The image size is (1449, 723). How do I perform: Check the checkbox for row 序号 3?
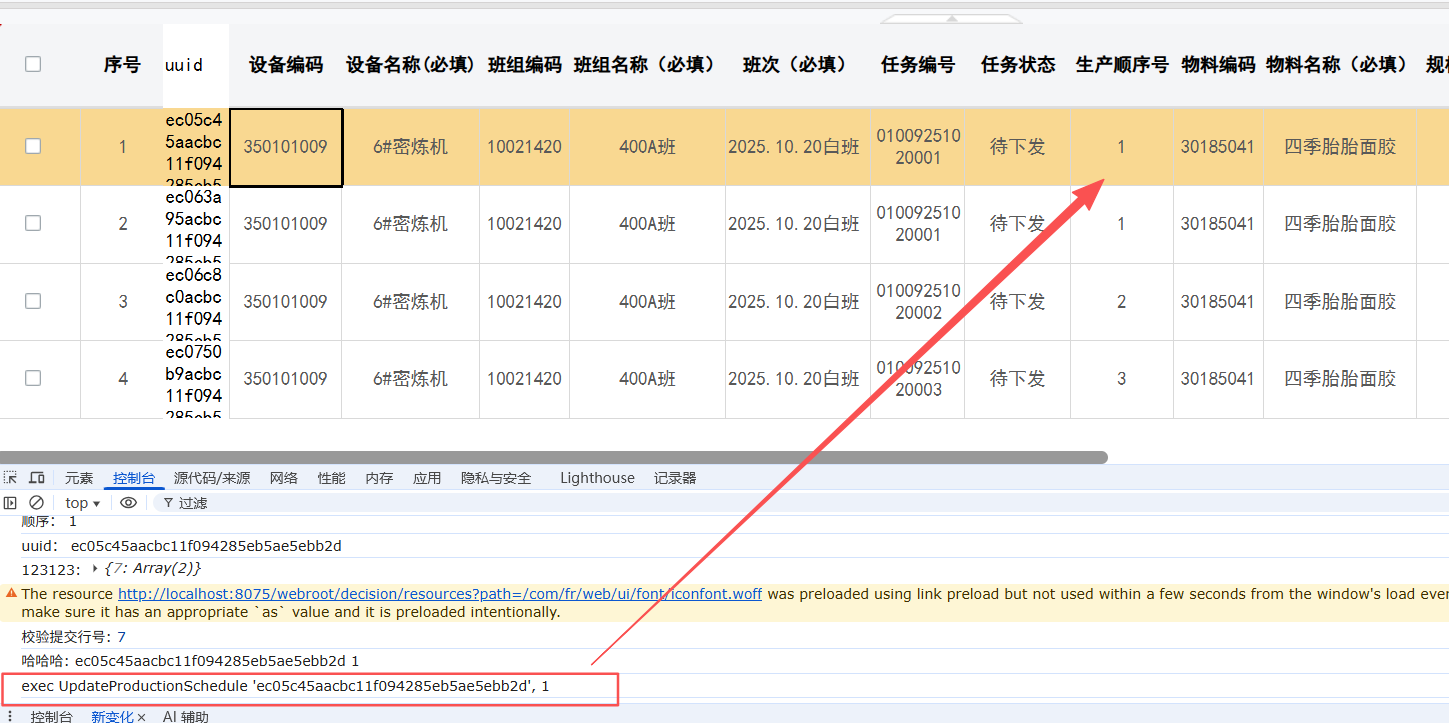[33, 301]
